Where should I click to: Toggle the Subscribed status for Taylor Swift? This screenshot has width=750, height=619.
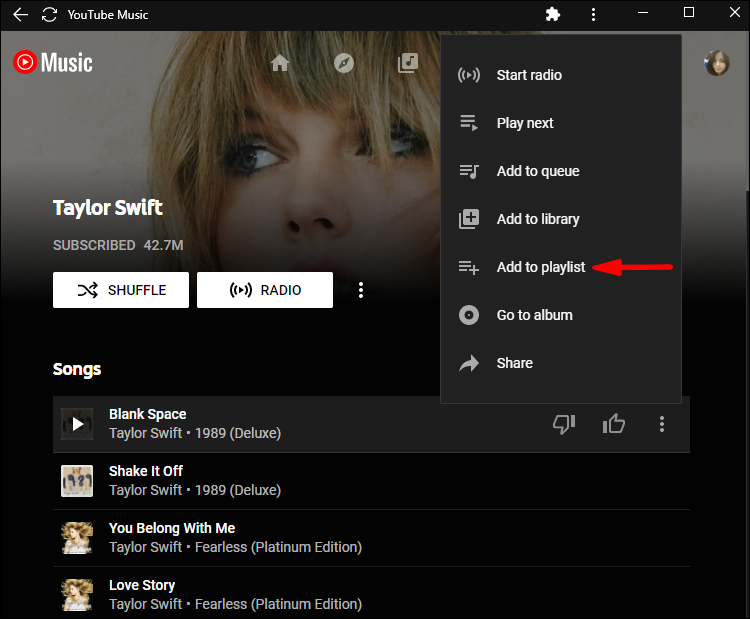click(x=94, y=245)
